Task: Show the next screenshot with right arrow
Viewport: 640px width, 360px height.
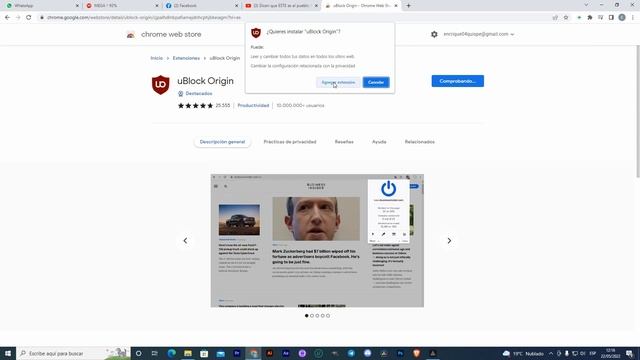Action: 449,240
